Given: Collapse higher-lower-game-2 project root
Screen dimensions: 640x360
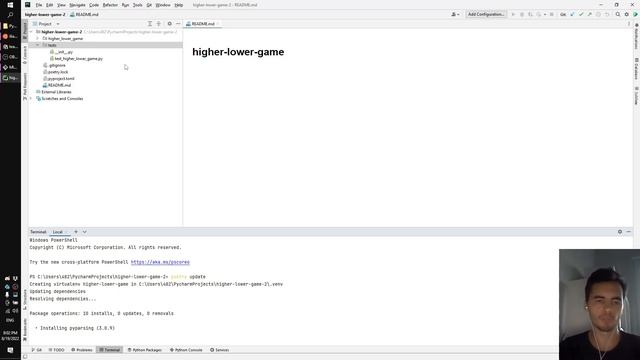Looking at the screenshot, I should pos(31,32).
